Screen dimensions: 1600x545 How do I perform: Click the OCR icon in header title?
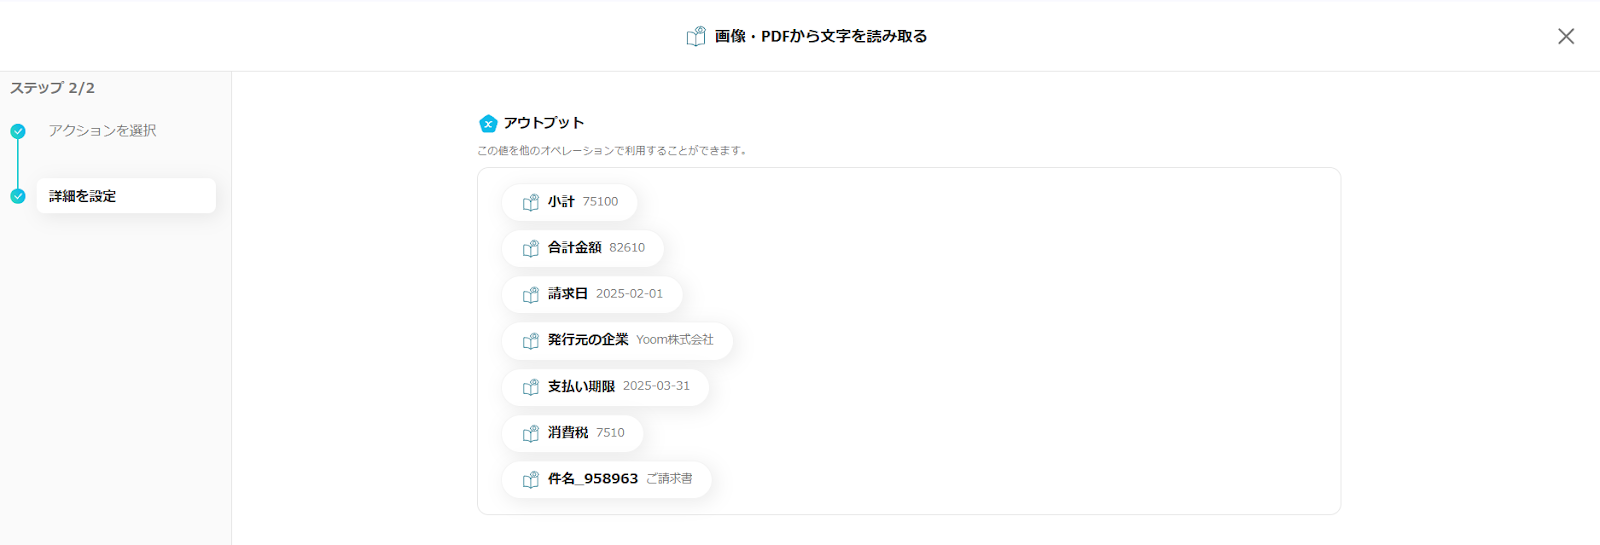696,36
